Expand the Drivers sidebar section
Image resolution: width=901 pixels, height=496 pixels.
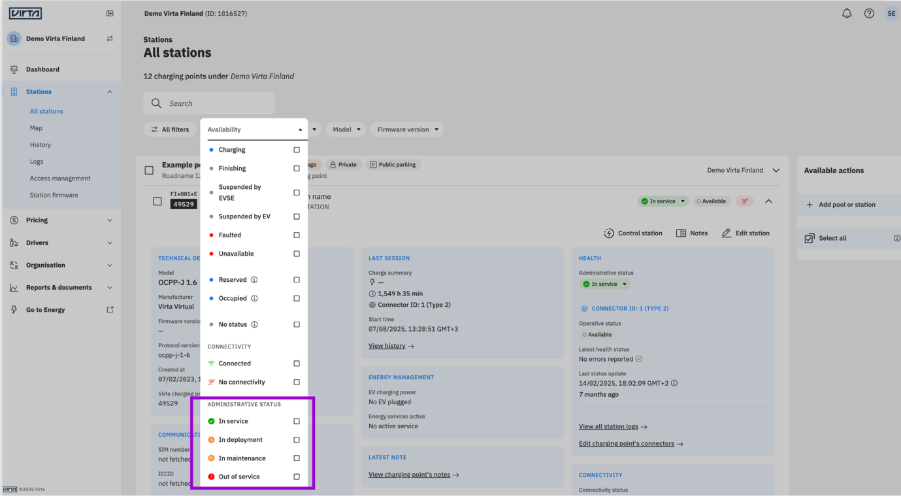(109, 243)
